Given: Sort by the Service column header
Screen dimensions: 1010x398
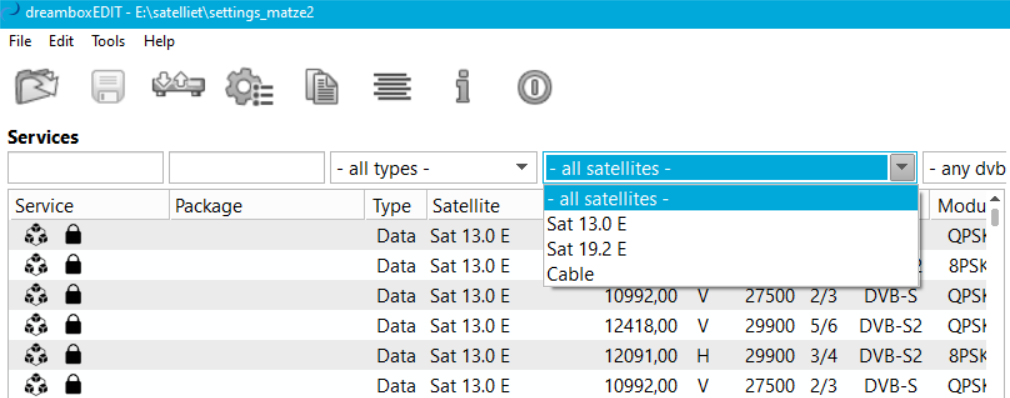Looking at the screenshot, I should click(89, 205).
